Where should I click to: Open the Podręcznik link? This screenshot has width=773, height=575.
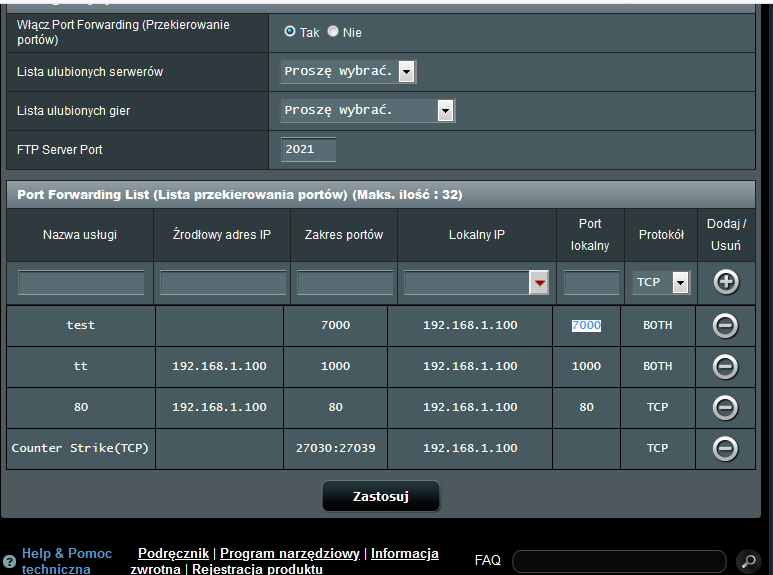coord(174,553)
